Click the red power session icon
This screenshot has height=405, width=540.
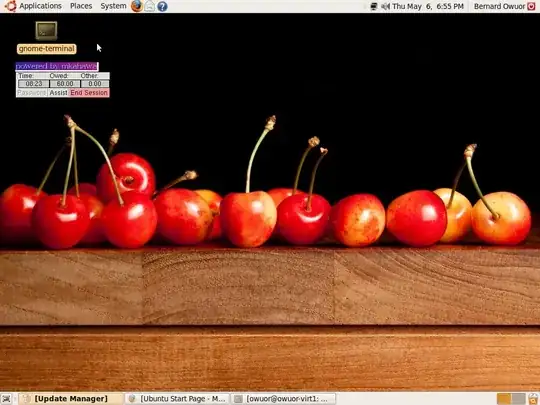(x=532, y=6)
